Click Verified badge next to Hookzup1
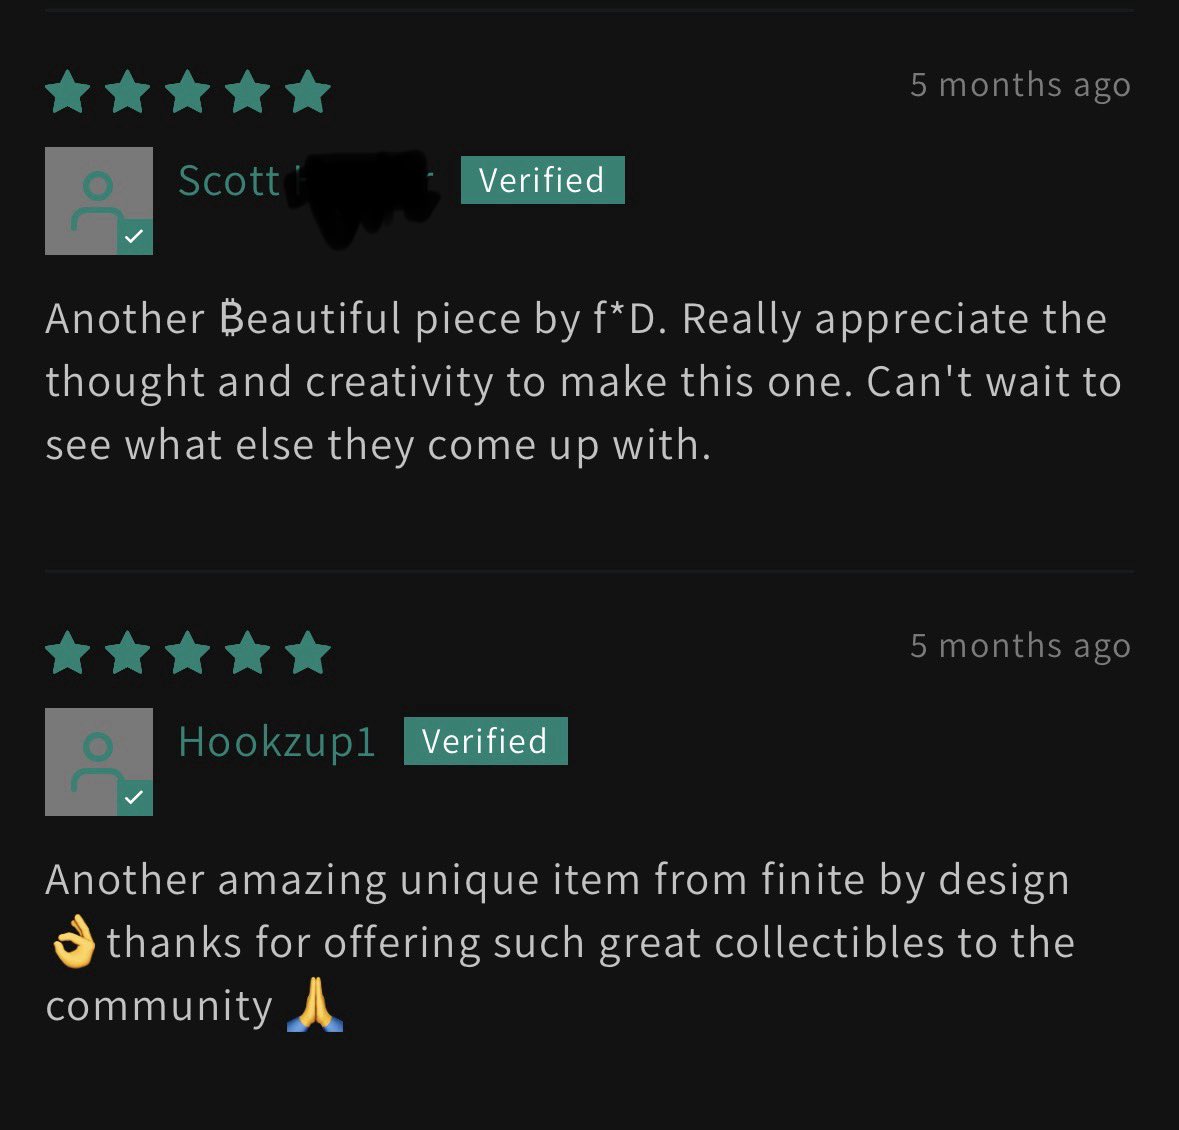Viewport: 1179px width, 1130px height. pos(486,741)
